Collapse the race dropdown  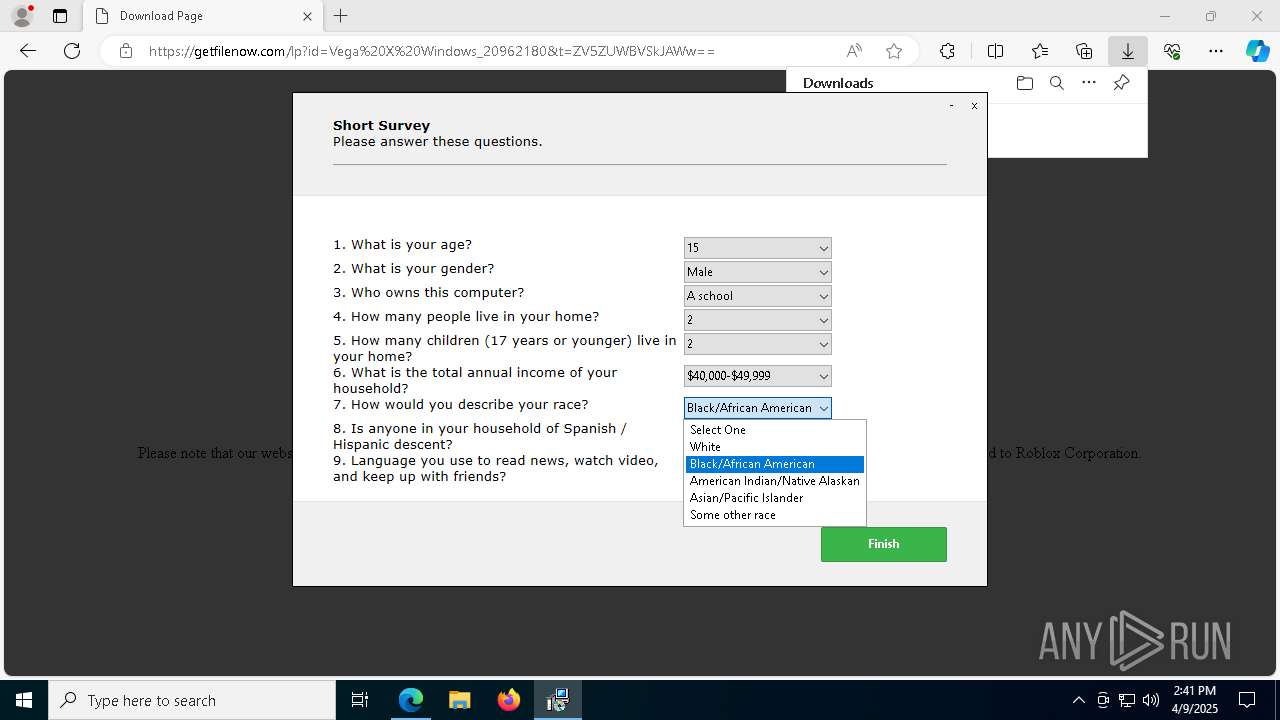(x=758, y=408)
